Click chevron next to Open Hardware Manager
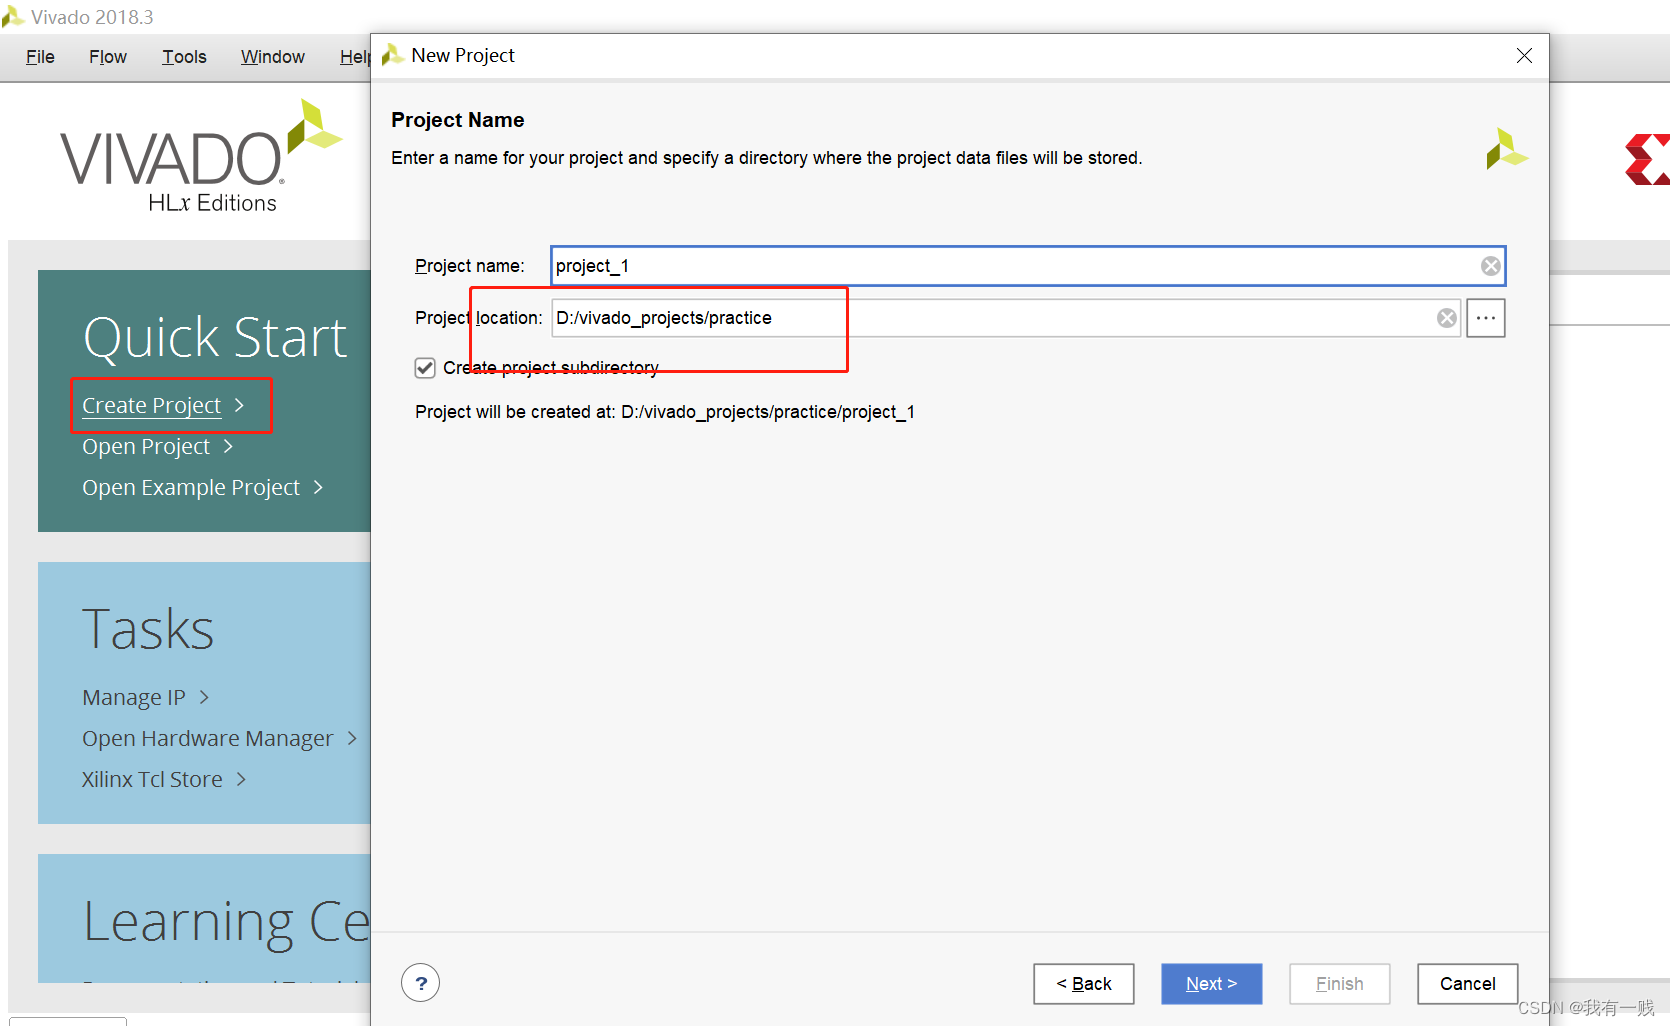The width and height of the screenshot is (1670, 1026). point(352,738)
